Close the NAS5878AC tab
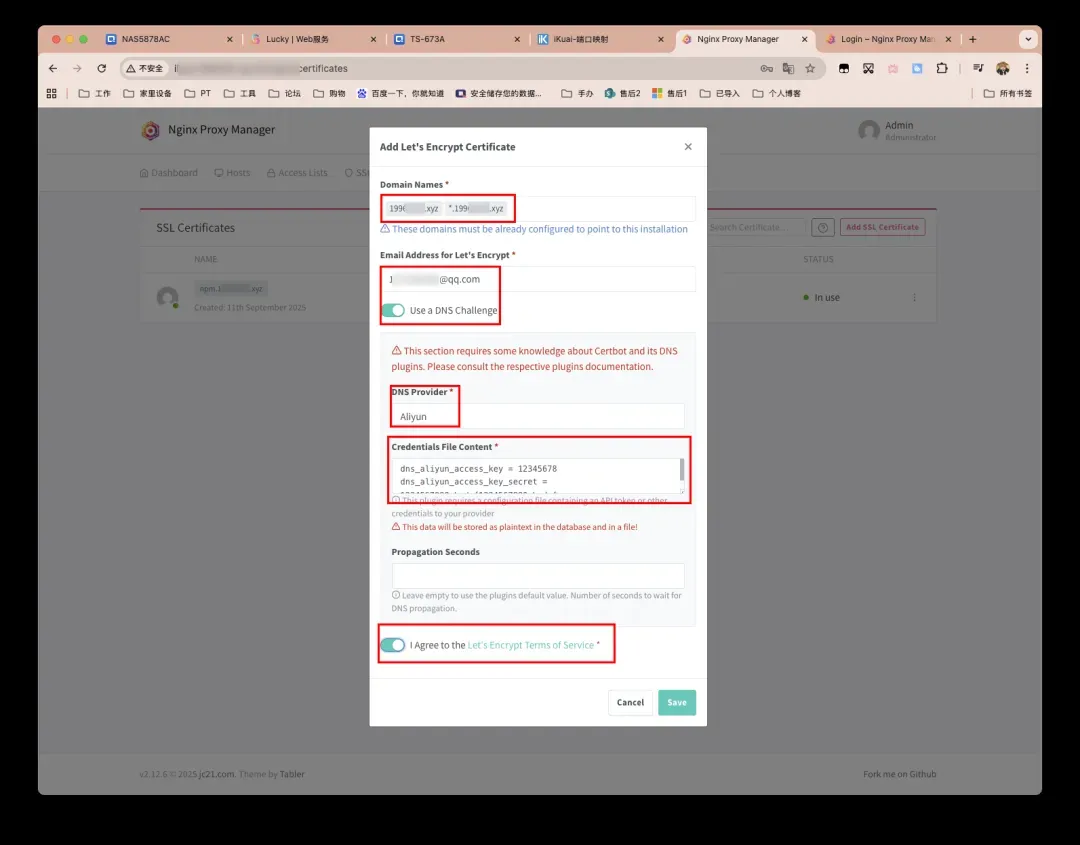Screen dimensions: 1080x845 [x=229, y=39]
